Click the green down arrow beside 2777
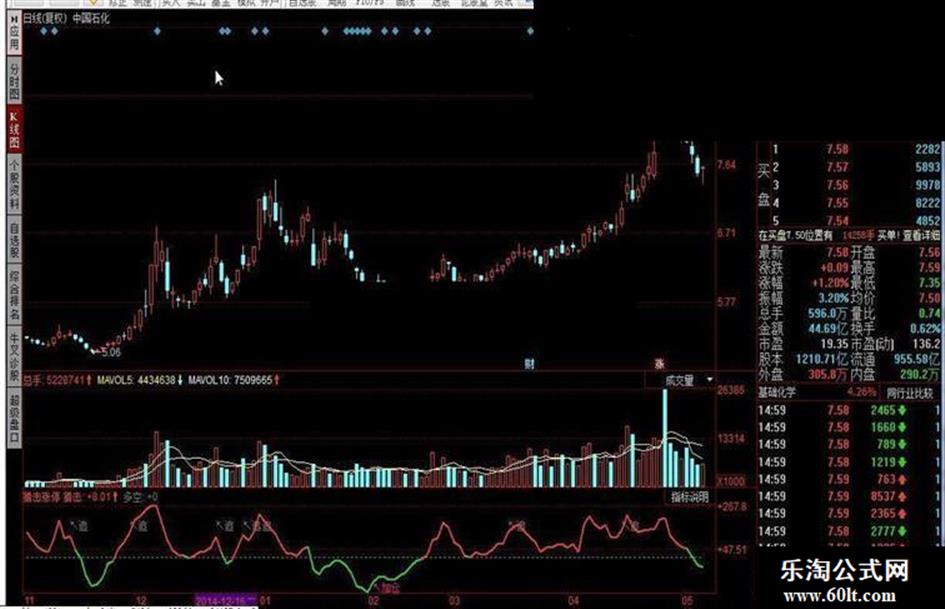The width and height of the screenshot is (945, 609). tap(902, 531)
